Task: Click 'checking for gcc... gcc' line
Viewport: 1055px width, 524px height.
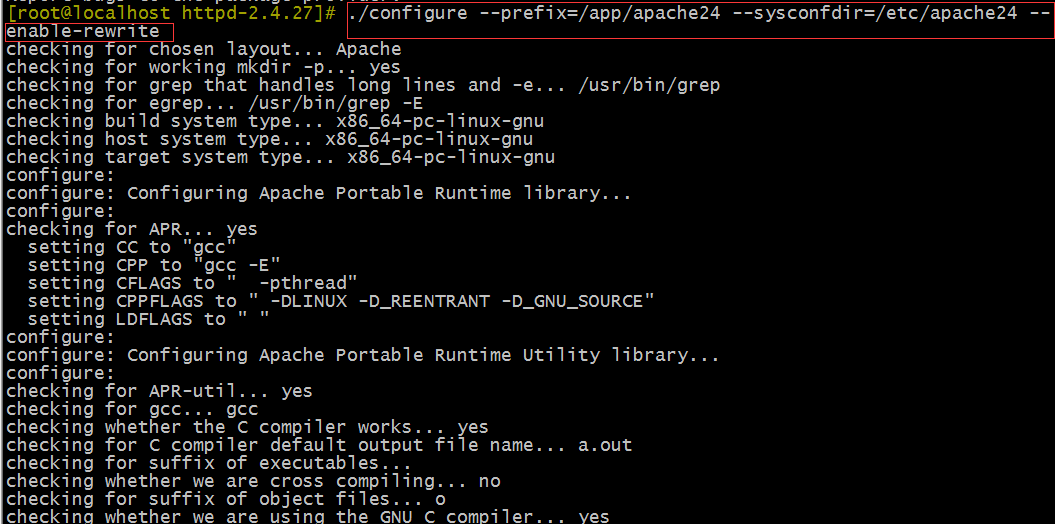Action: point(132,409)
